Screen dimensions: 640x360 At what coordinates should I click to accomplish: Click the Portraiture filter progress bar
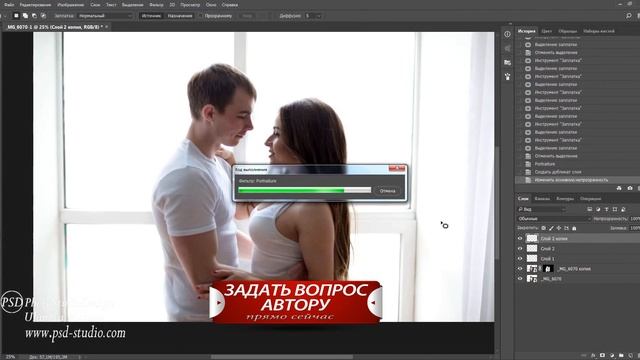pos(304,190)
